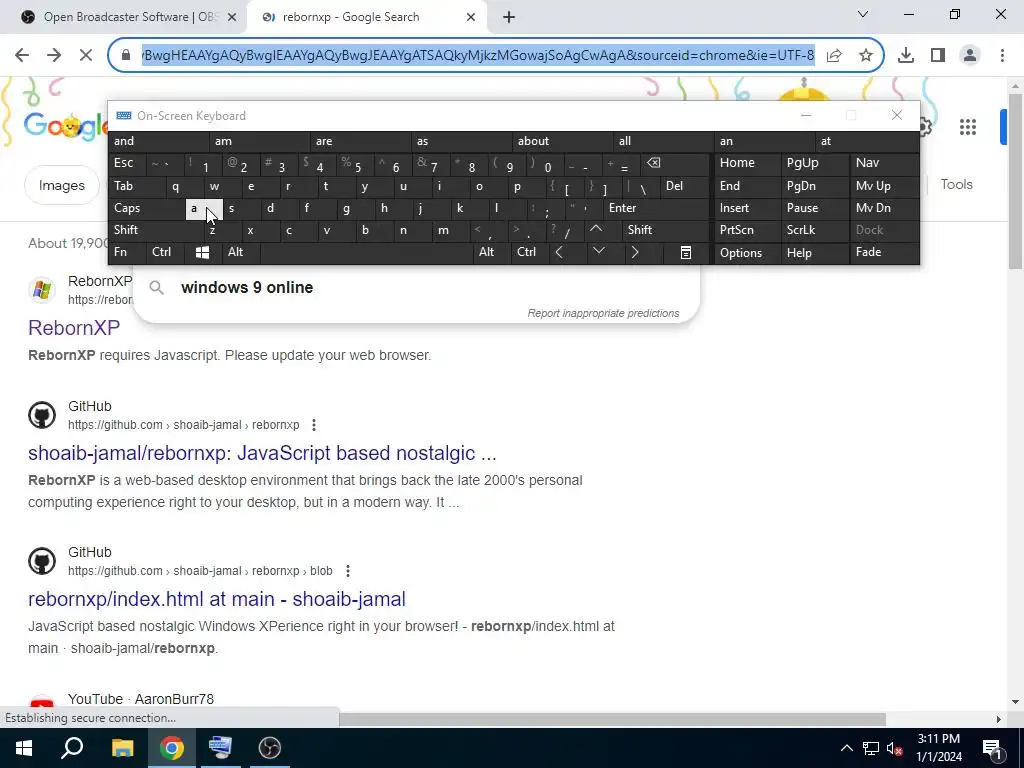Open Windows Start menu
The height and width of the screenshot is (768, 1024).
[24, 748]
